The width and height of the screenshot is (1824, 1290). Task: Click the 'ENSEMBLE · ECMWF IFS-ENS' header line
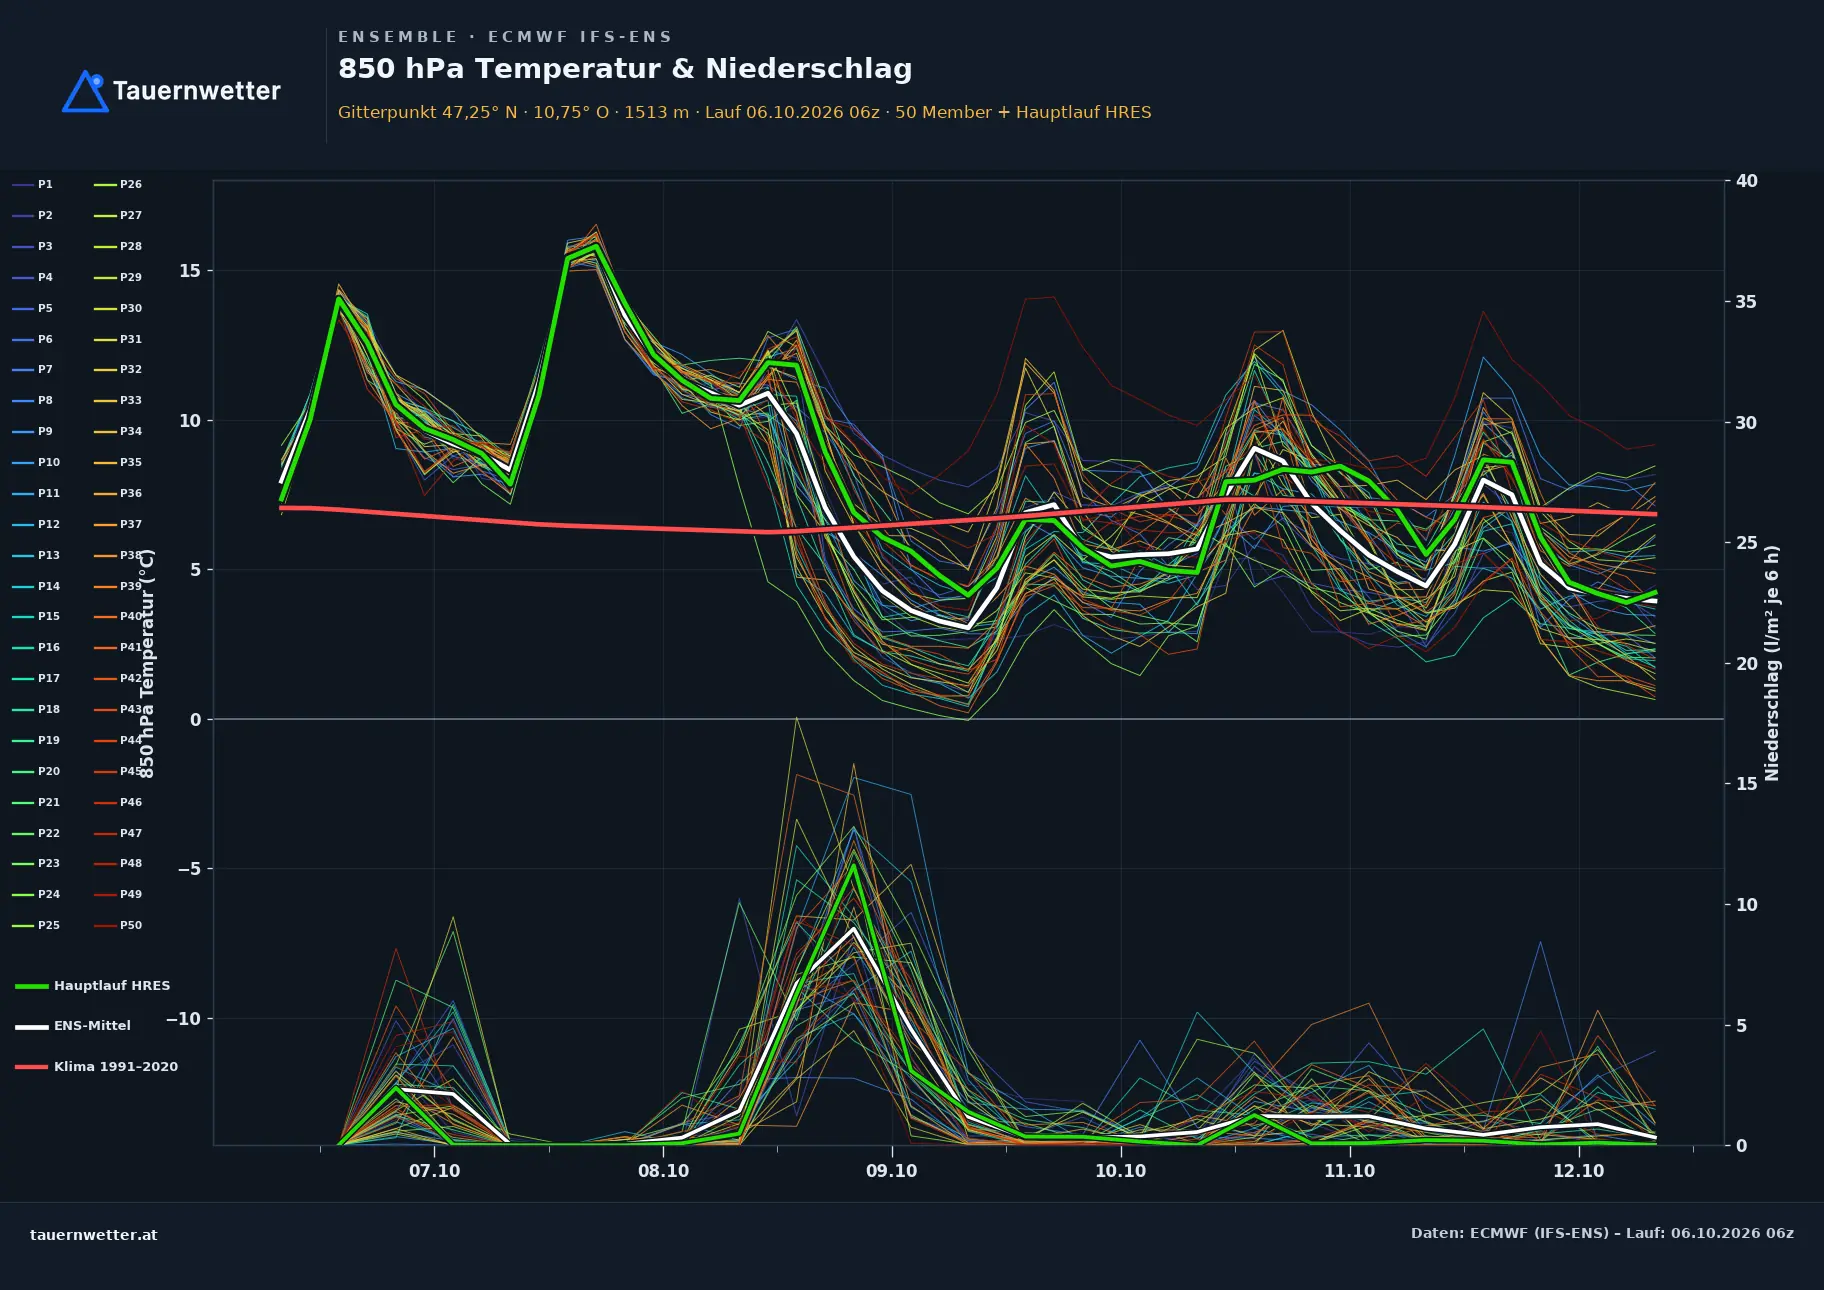click(x=505, y=37)
